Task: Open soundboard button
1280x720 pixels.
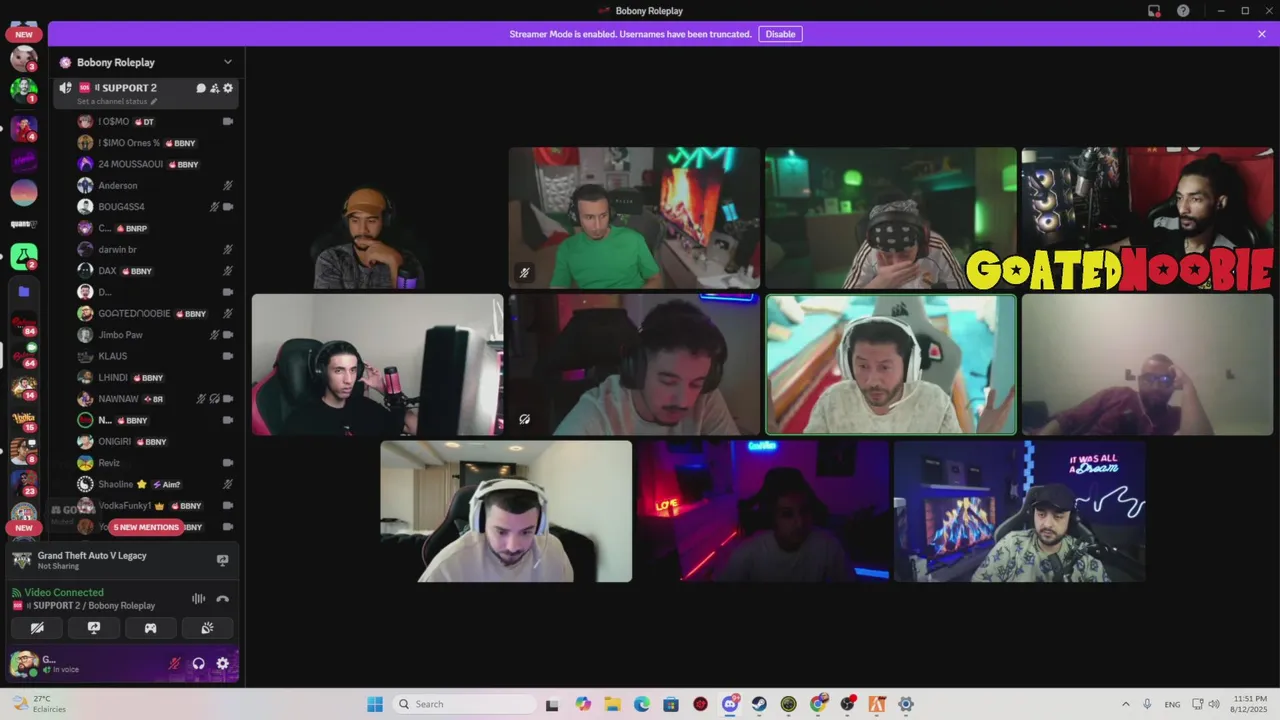Action: (207, 628)
